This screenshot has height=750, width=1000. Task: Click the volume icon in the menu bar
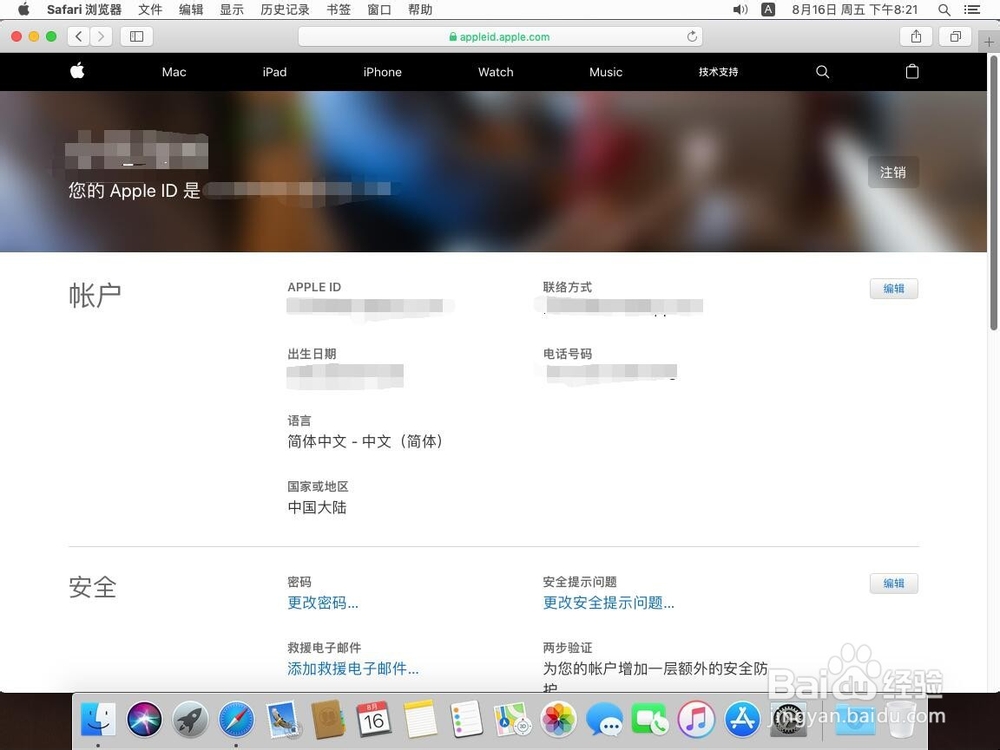740,10
